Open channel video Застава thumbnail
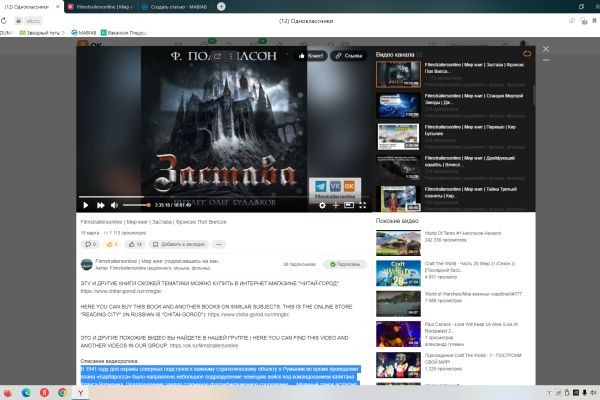600x400 pixels. (398, 74)
